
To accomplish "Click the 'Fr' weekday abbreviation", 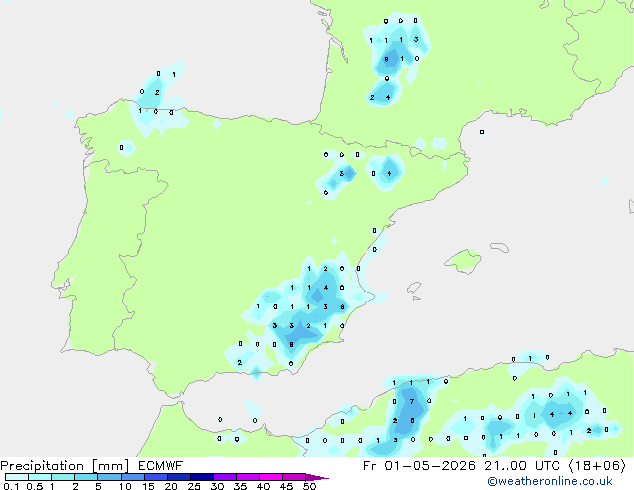I will (x=370, y=466).
